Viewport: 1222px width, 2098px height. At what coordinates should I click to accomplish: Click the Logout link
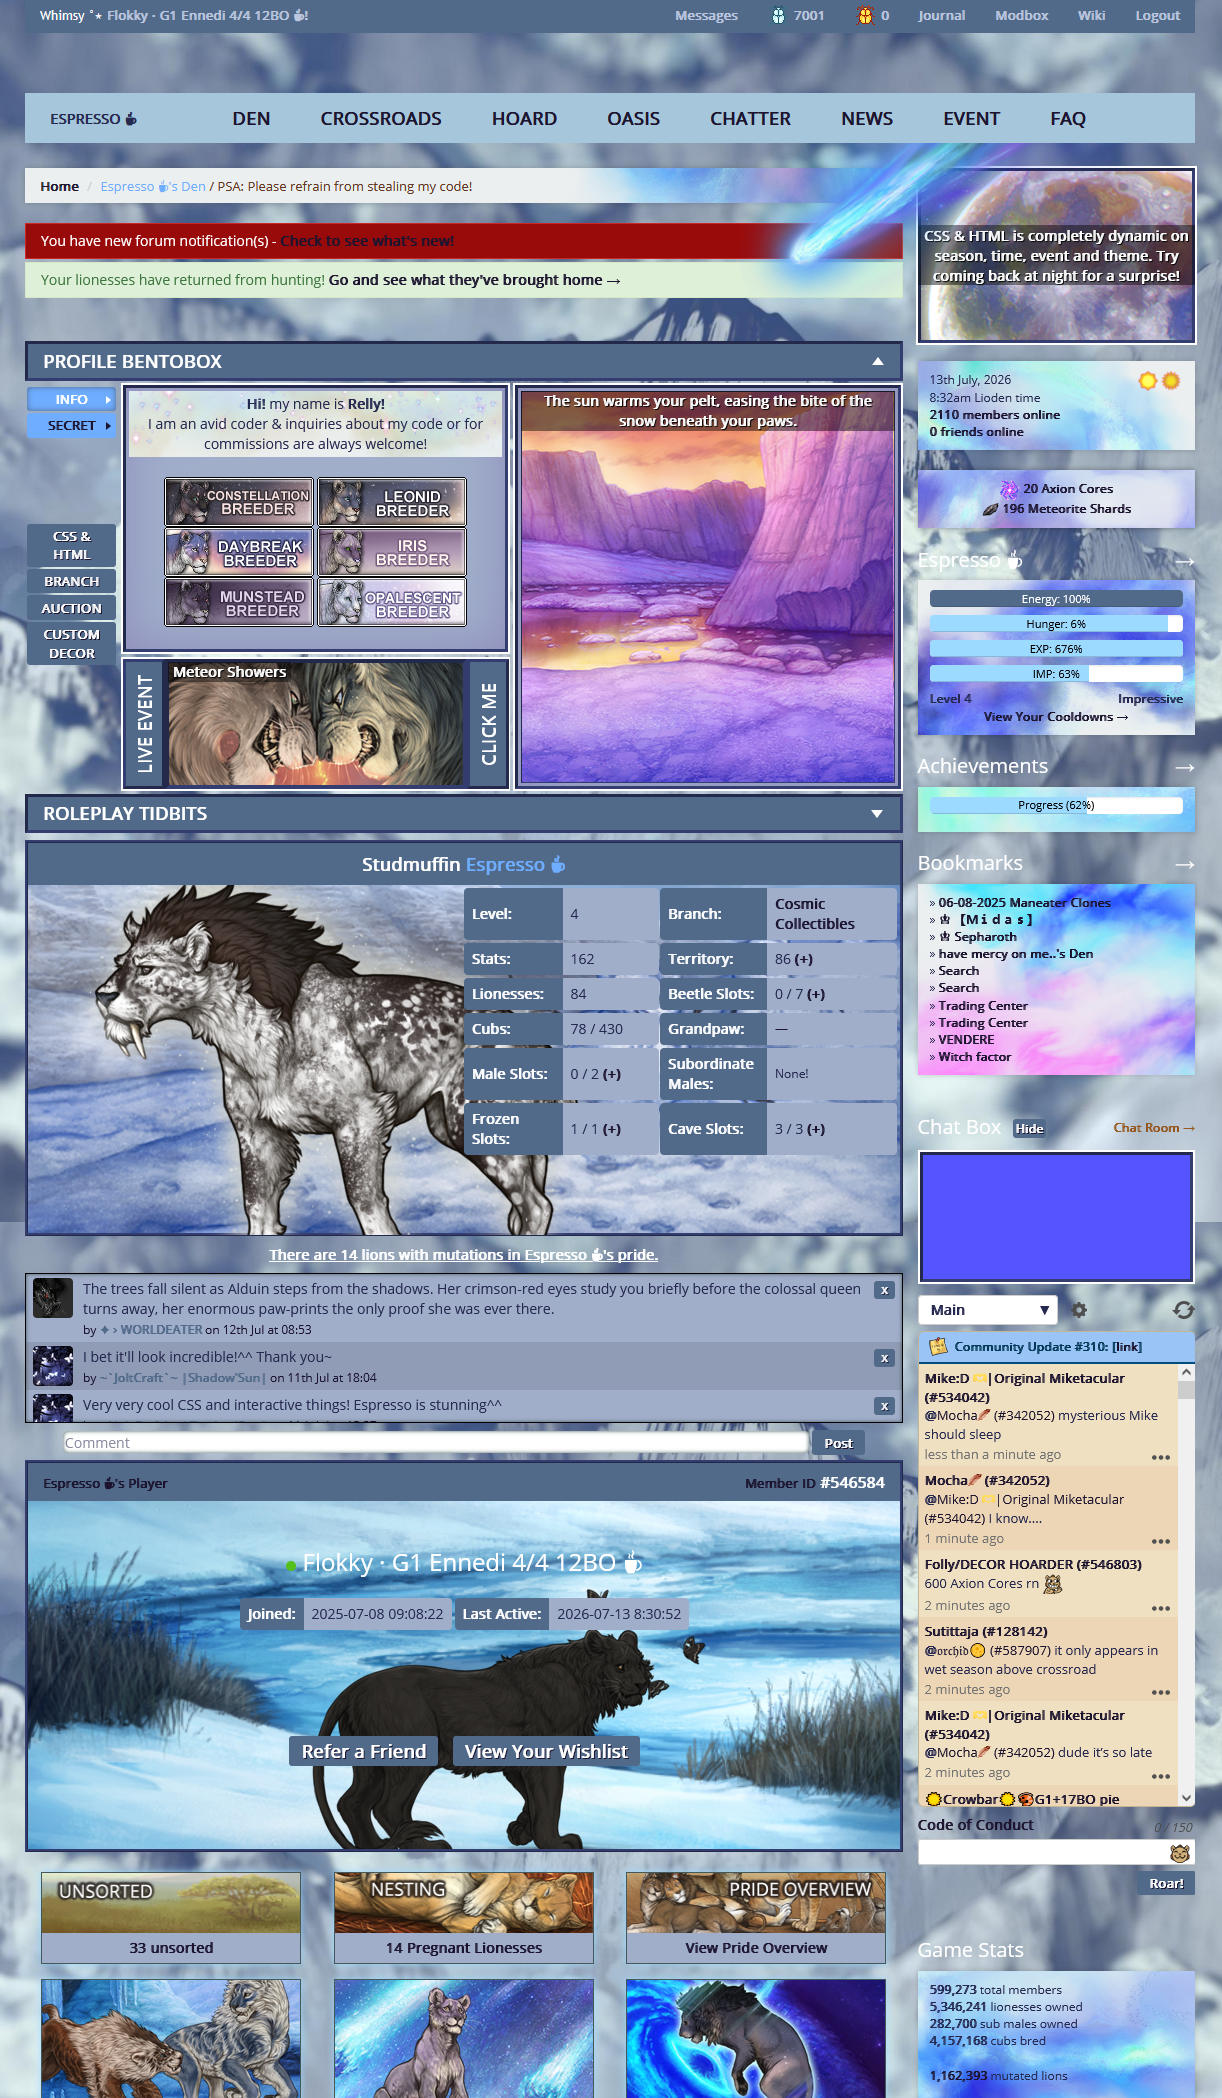coord(1157,15)
